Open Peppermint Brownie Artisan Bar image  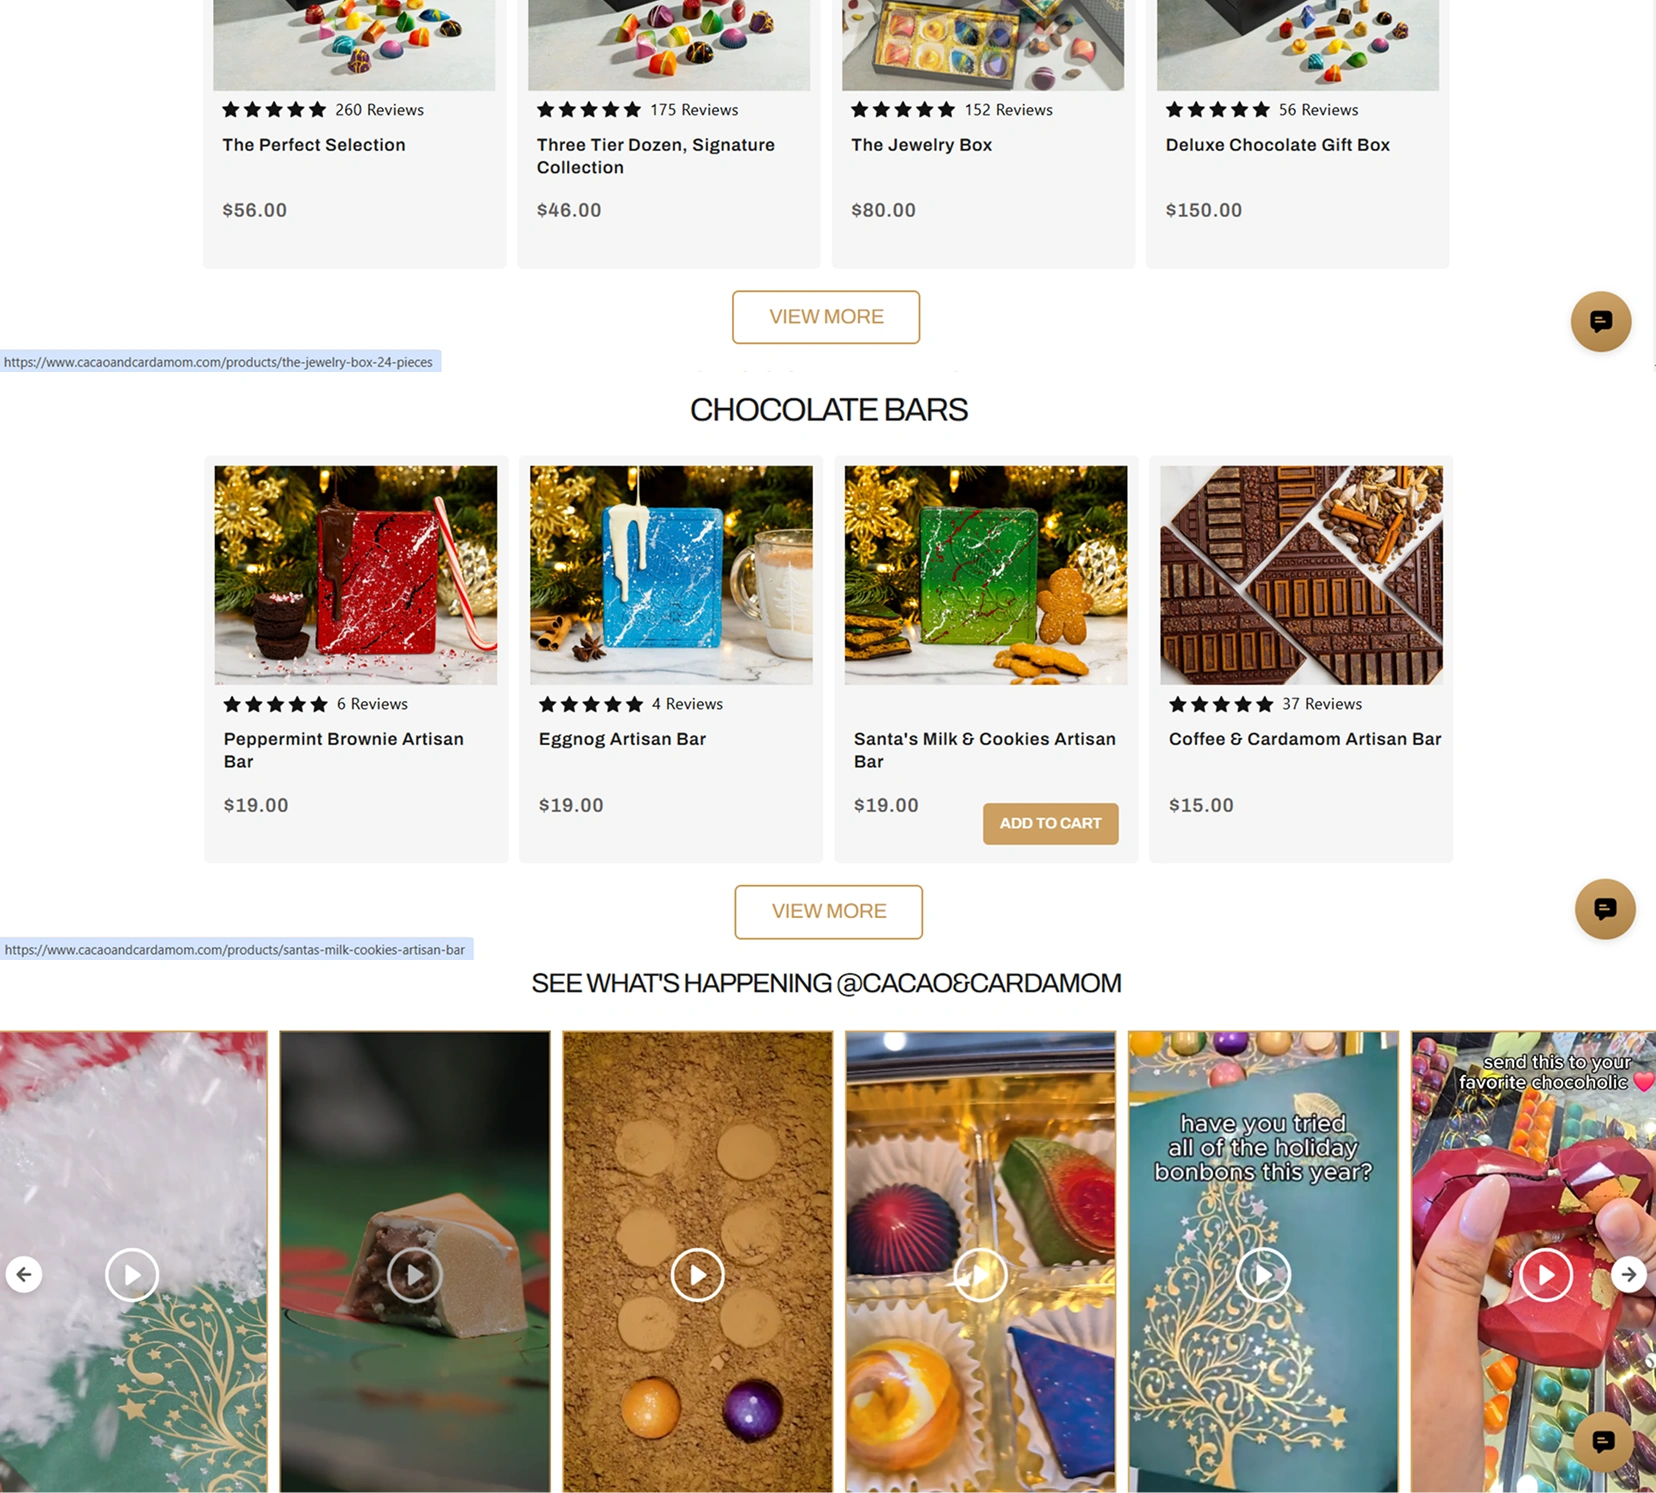356,575
